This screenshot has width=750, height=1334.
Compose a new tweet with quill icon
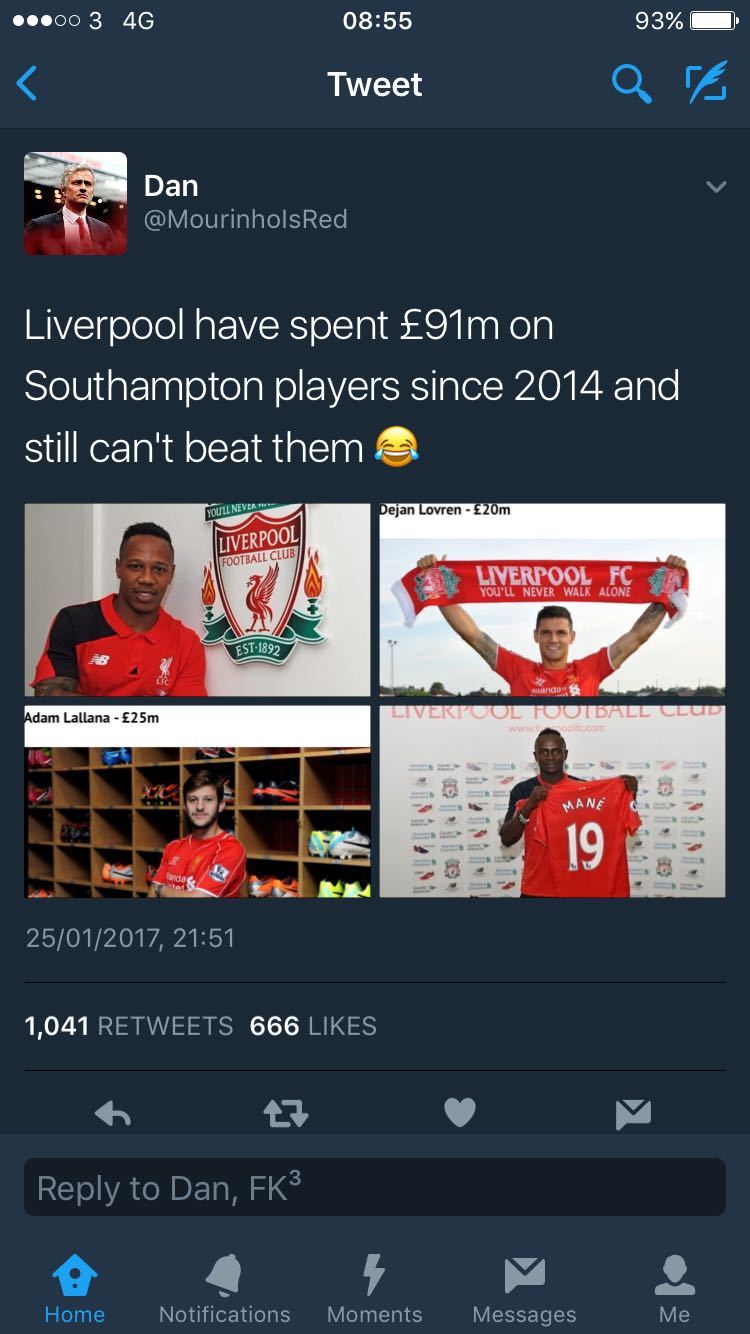click(x=706, y=84)
